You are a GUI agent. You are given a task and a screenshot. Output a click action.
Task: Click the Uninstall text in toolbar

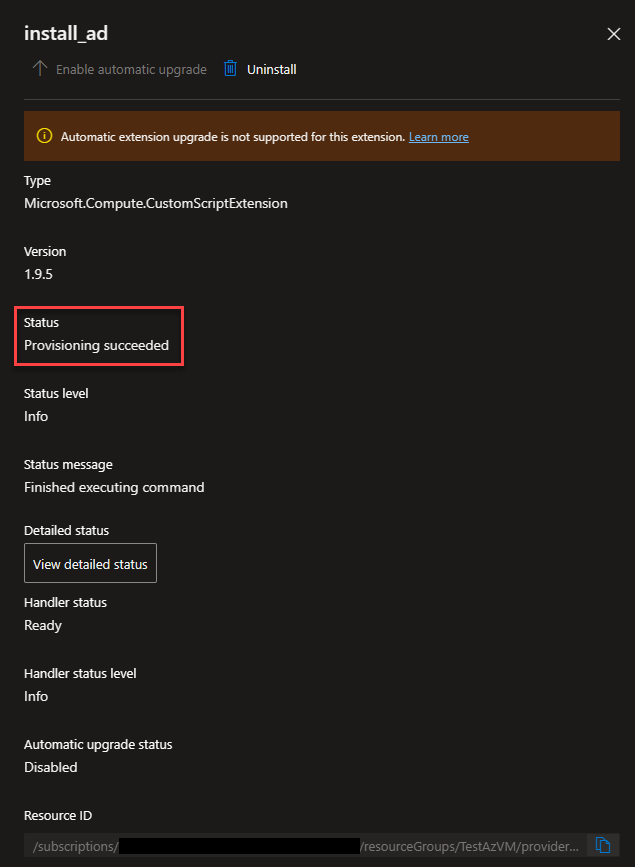point(272,69)
